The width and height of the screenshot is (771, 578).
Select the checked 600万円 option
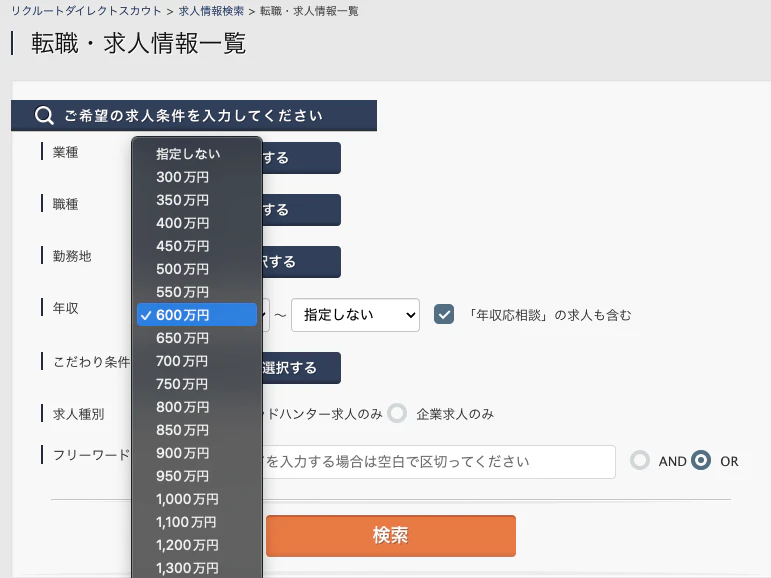[197, 315]
